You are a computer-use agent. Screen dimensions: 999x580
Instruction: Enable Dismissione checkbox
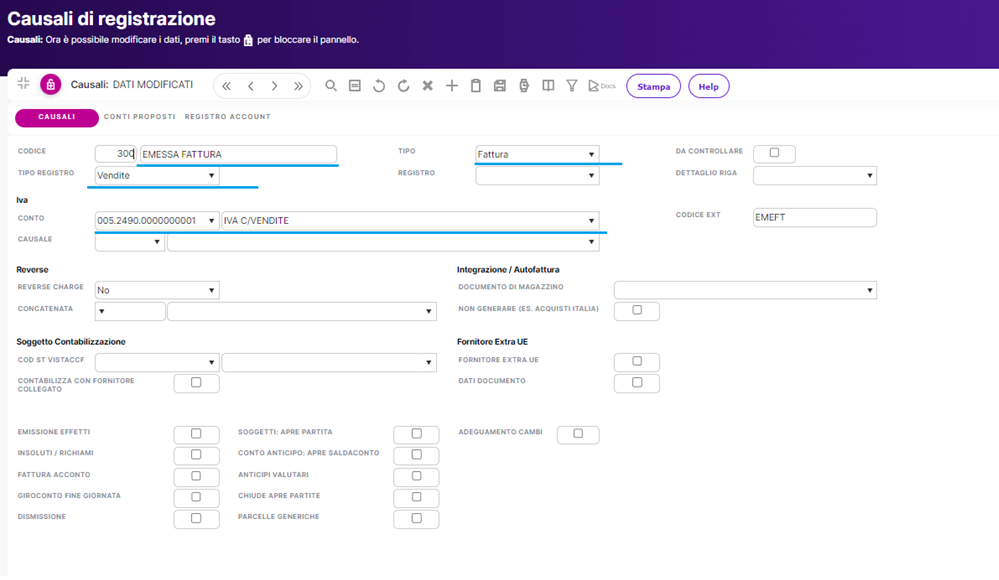pyautogui.click(x=196, y=518)
